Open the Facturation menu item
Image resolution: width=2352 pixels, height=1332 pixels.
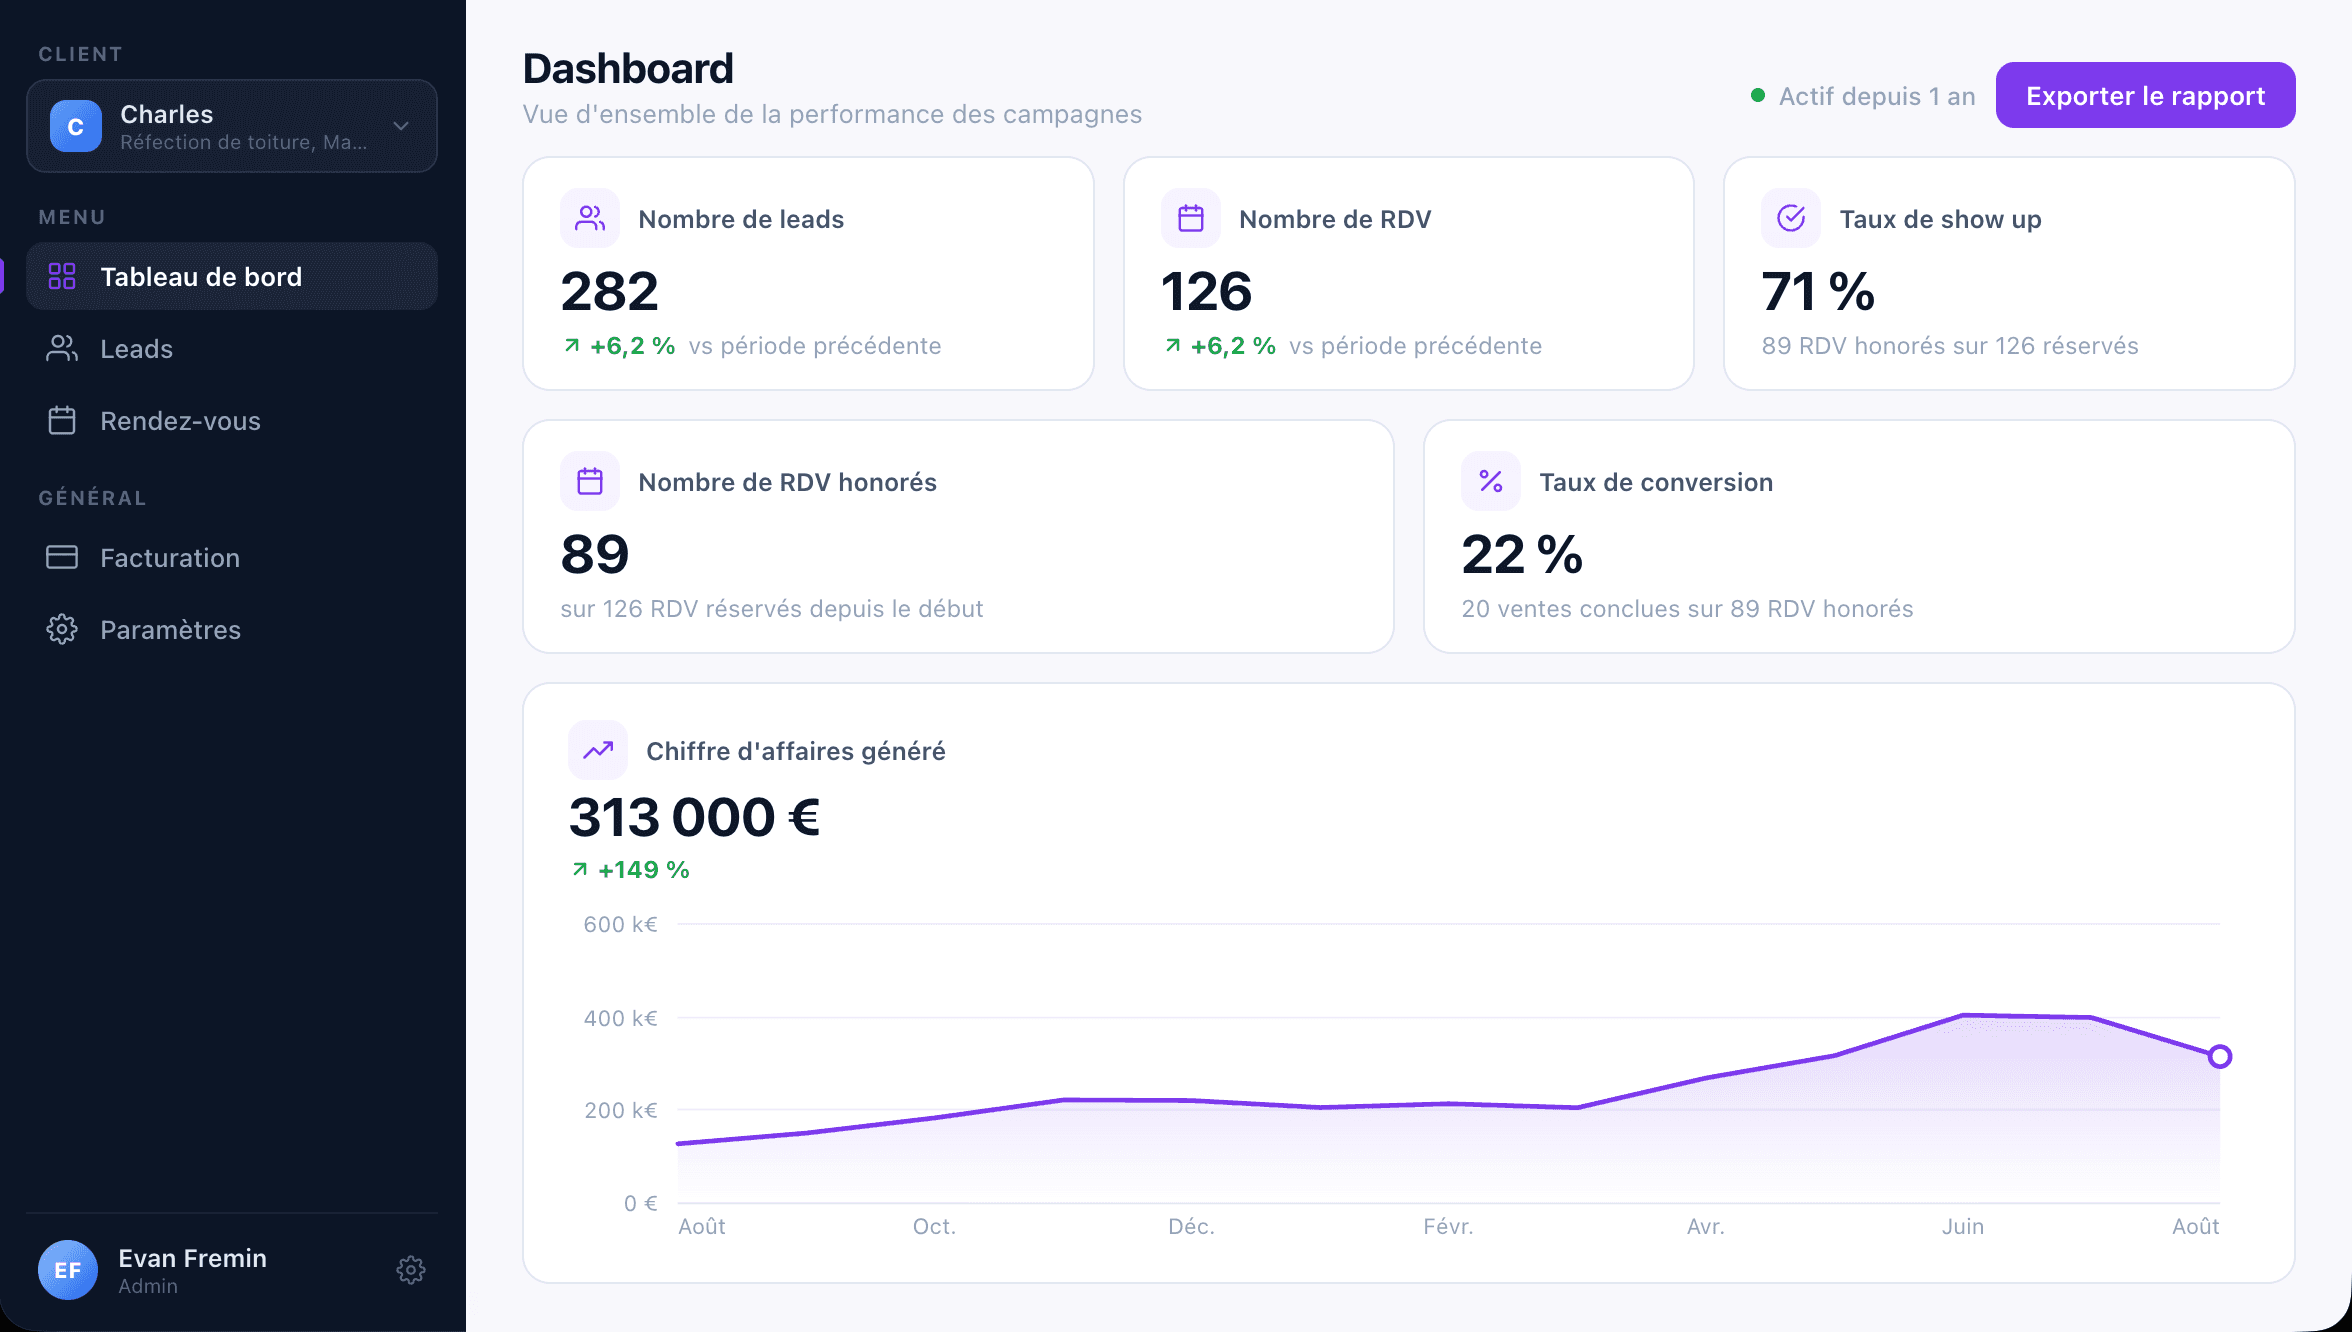(232, 557)
